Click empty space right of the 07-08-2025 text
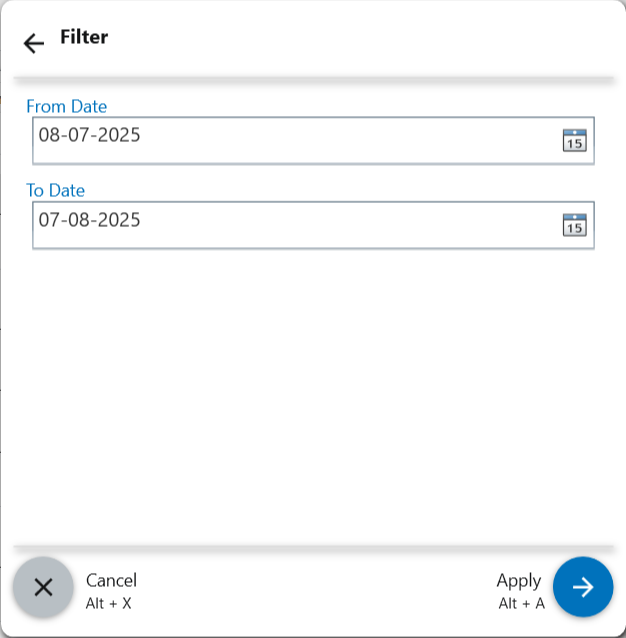The width and height of the screenshot is (626, 638). (x=350, y=222)
